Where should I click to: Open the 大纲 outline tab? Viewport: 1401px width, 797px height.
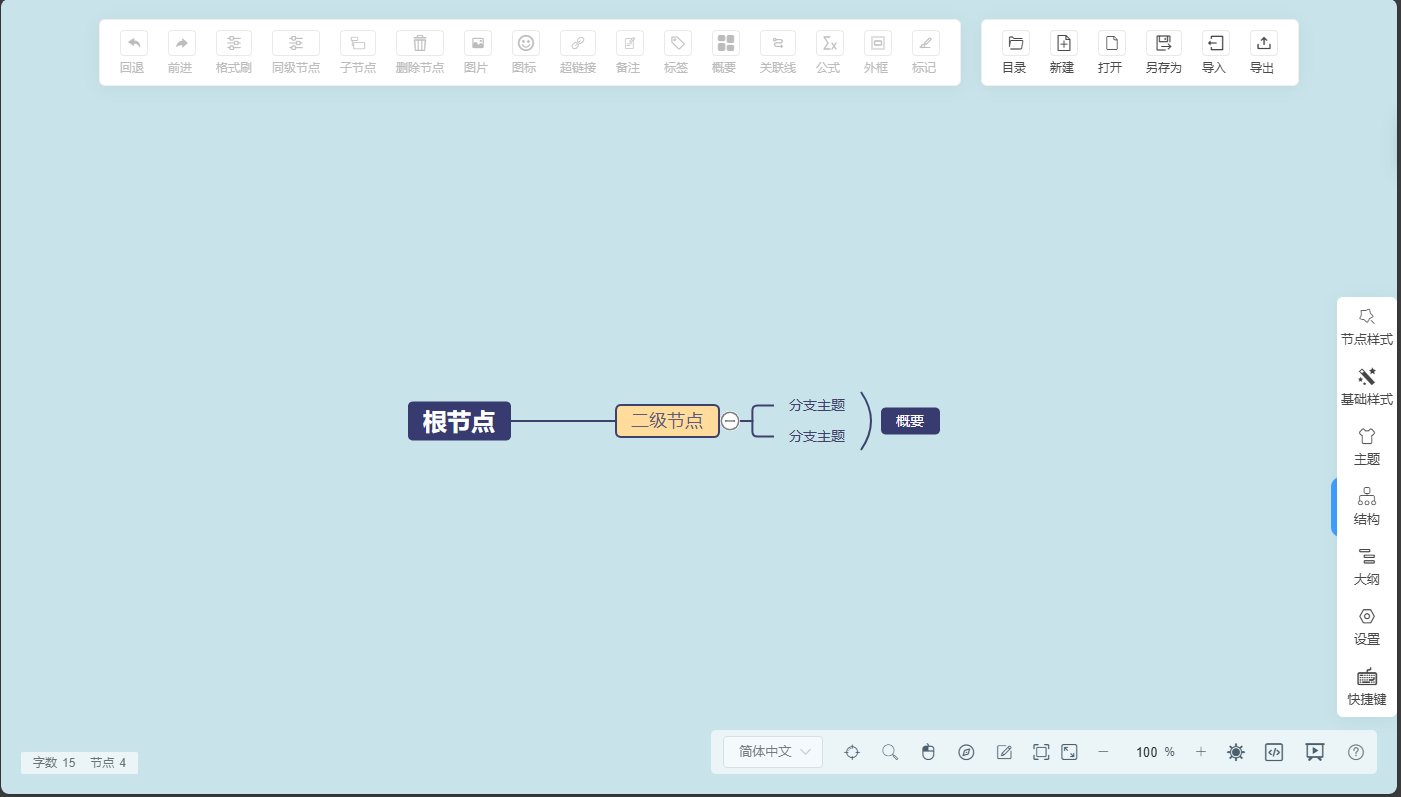click(x=1366, y=566)
